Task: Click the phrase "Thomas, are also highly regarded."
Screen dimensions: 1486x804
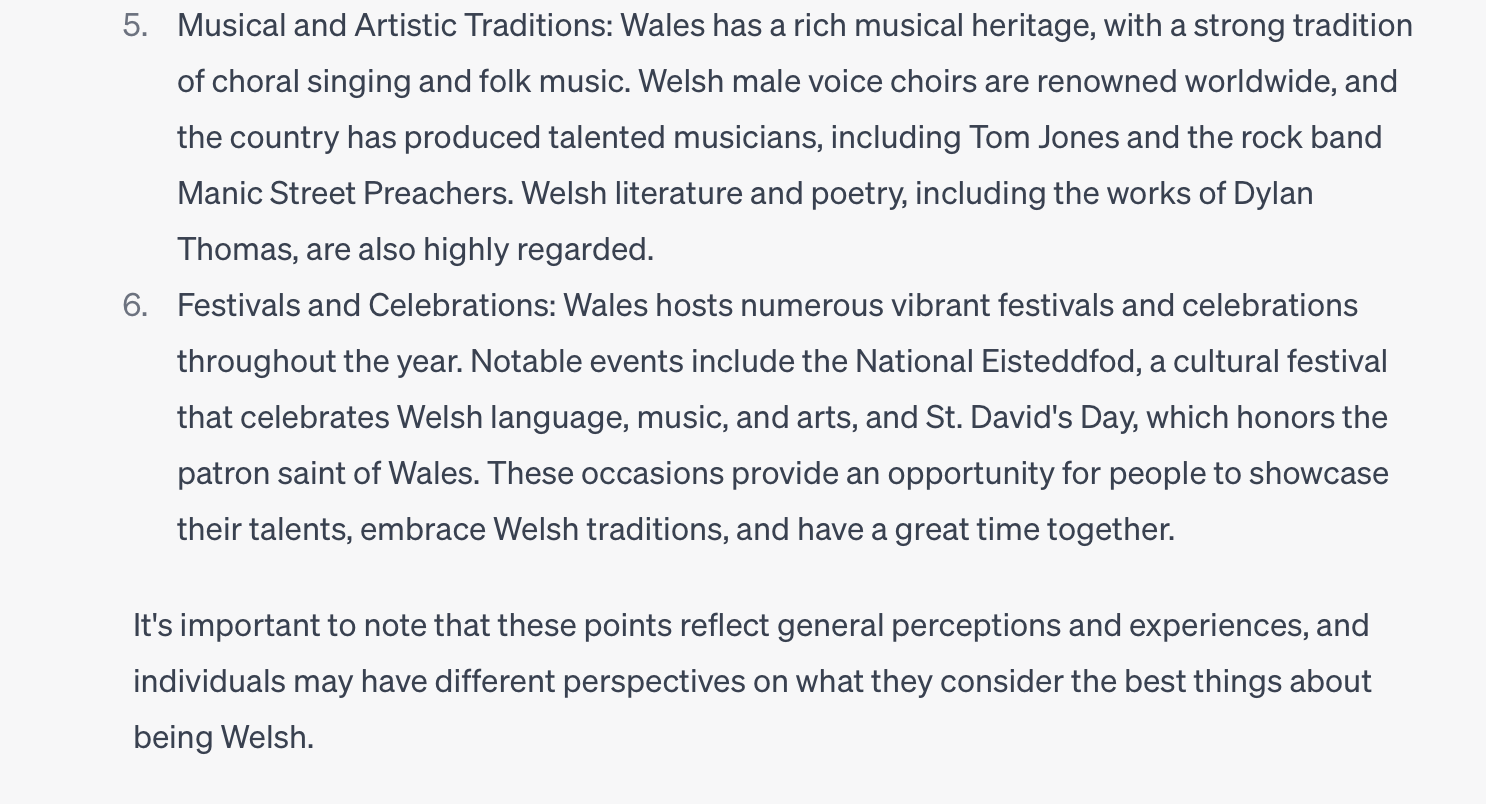Action: 415,250
